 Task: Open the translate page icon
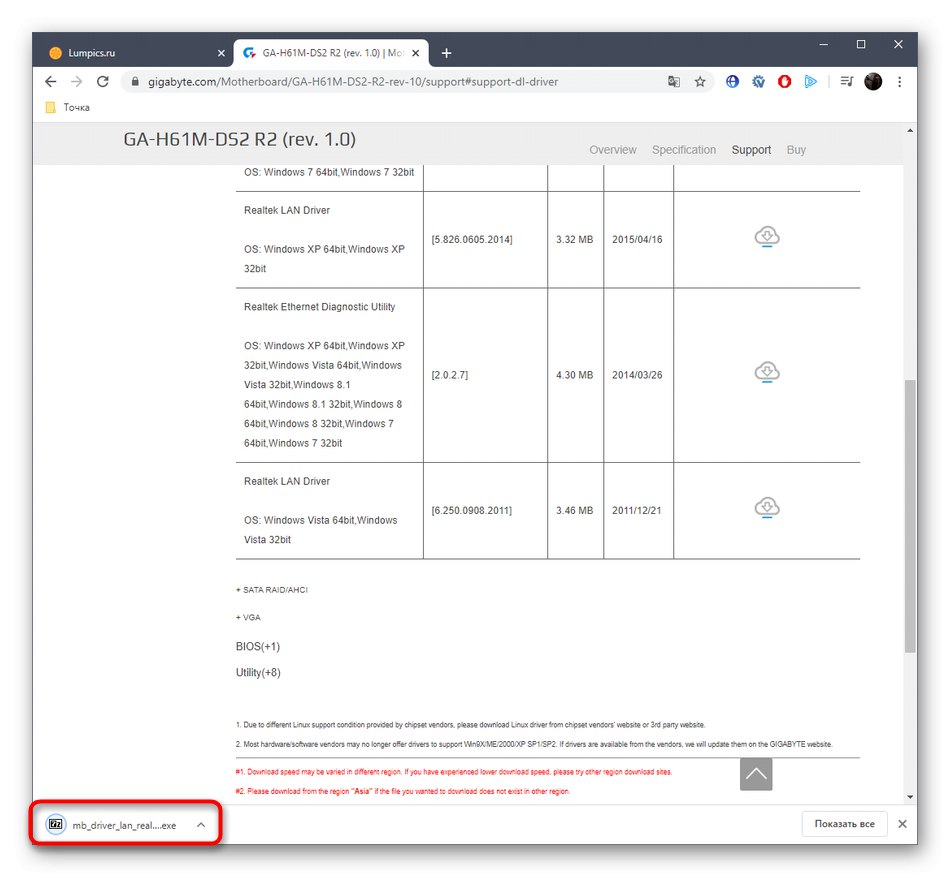click(x=674, y=82)
